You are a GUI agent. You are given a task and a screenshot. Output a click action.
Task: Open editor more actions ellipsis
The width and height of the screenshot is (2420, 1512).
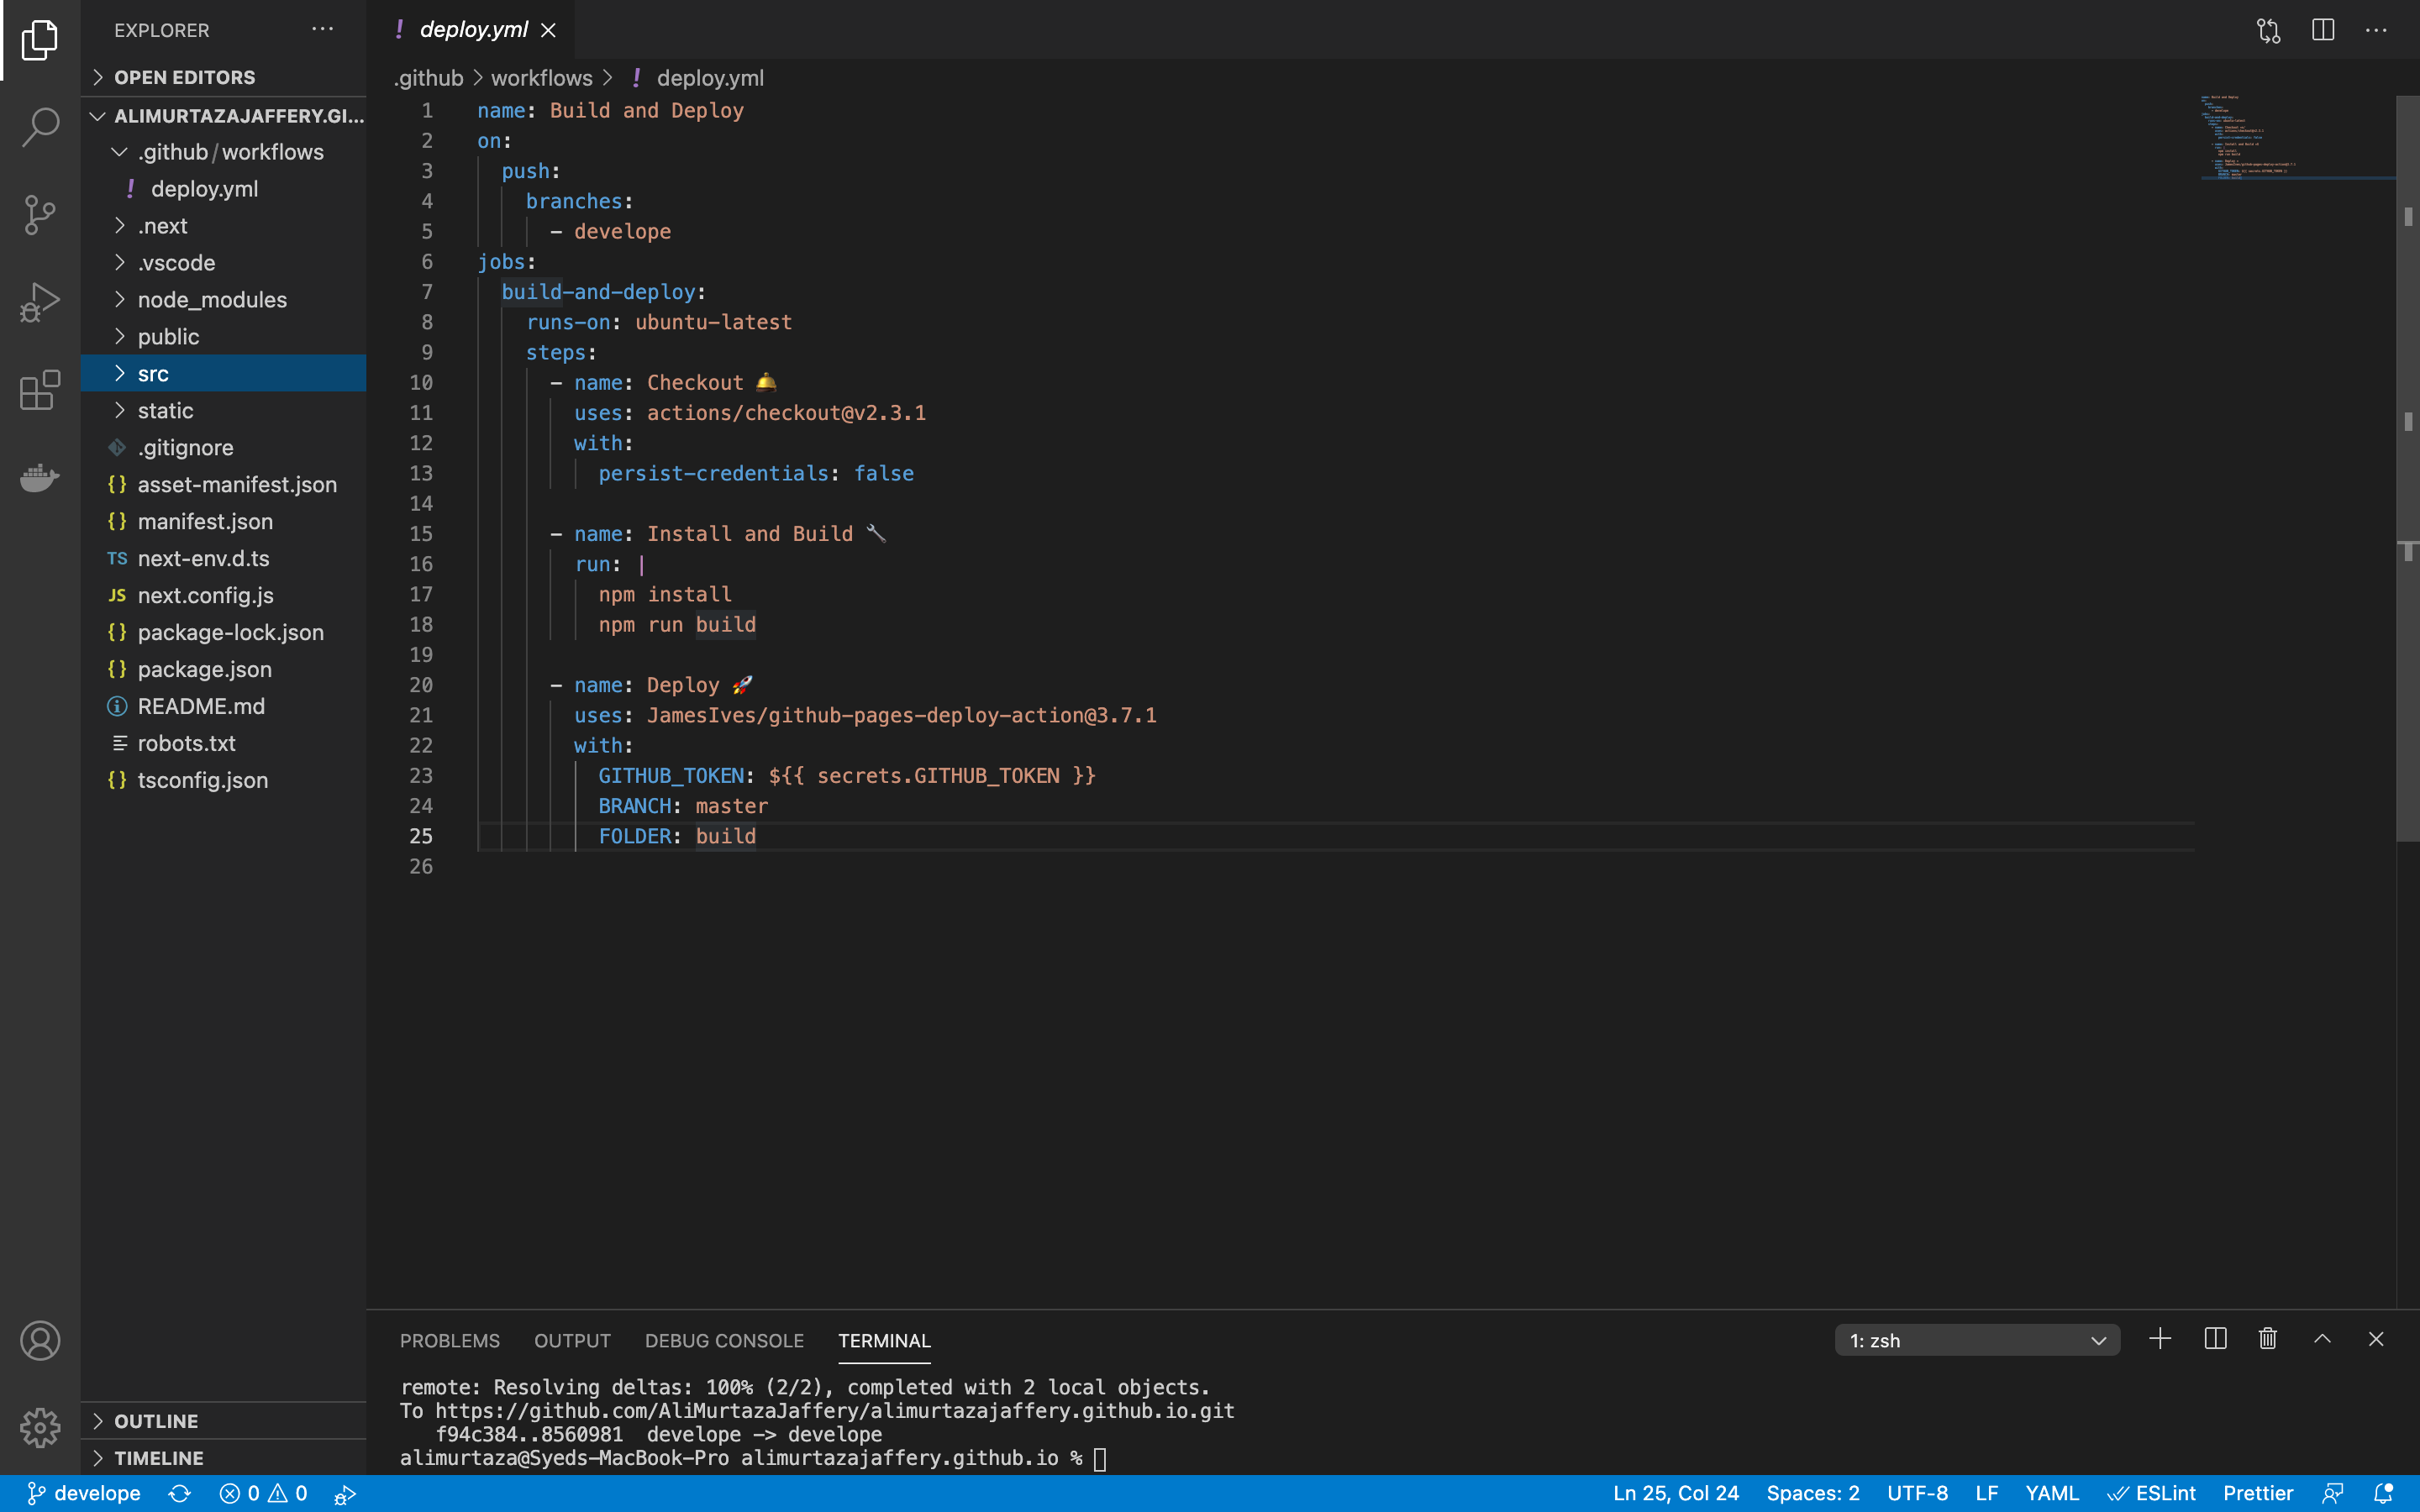pos(2376,30)
